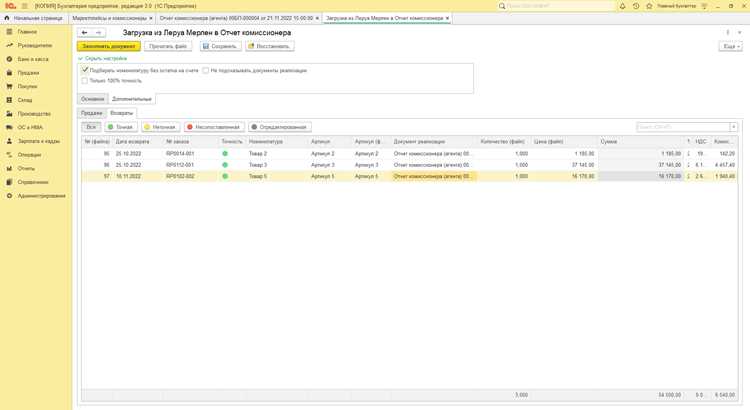Click the Прочитать файл button
Viewport: 750px width, 410px height.
tap(168, 46)
